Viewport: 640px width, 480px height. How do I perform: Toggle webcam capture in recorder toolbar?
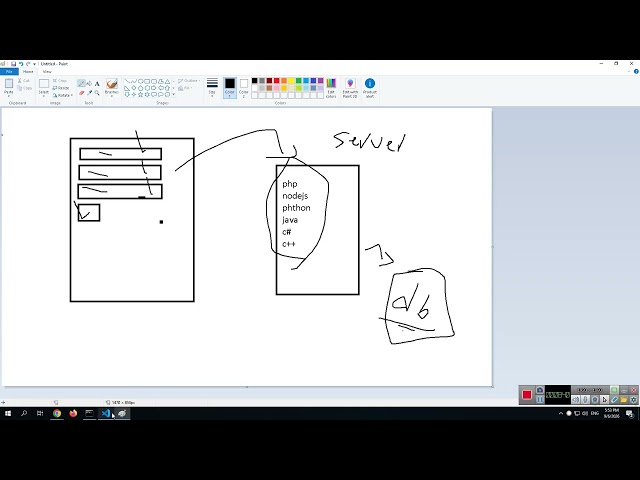(595, 400)
